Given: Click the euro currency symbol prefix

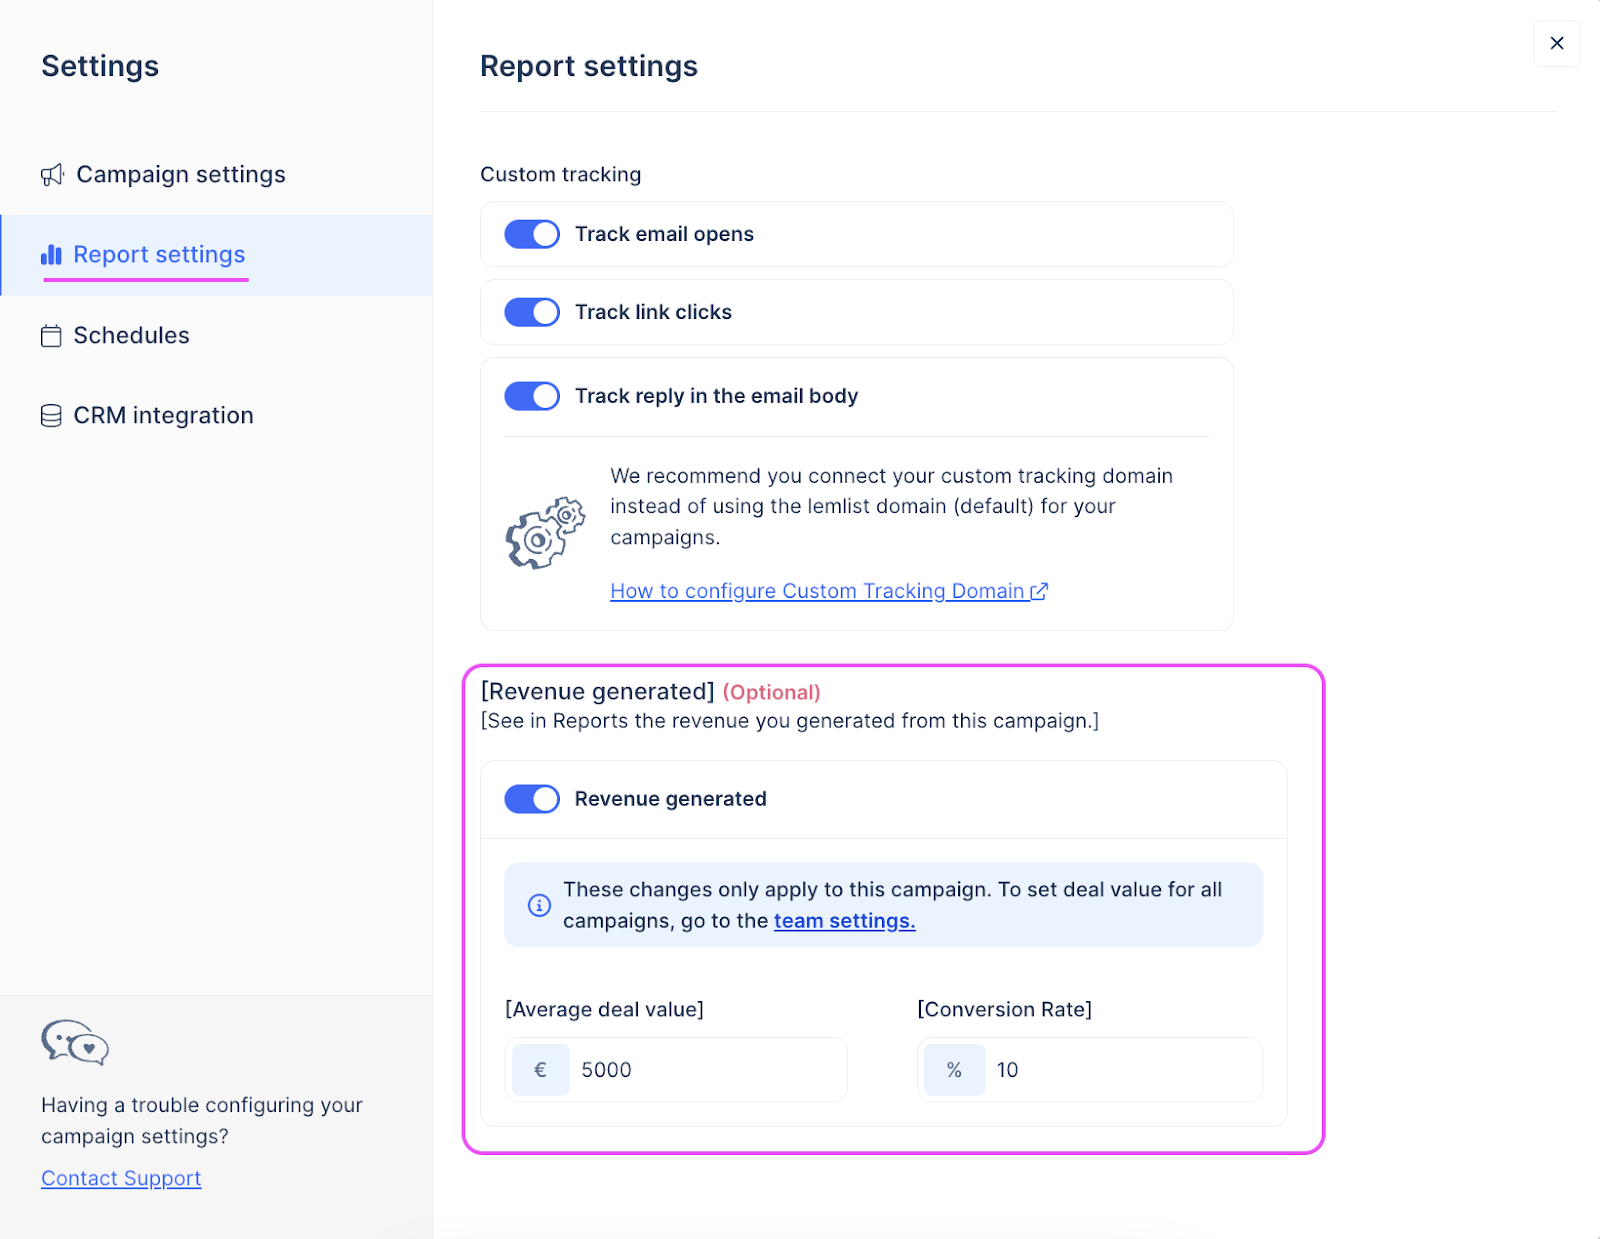Looking at the screenshot, I should (x=540, y=1070).
